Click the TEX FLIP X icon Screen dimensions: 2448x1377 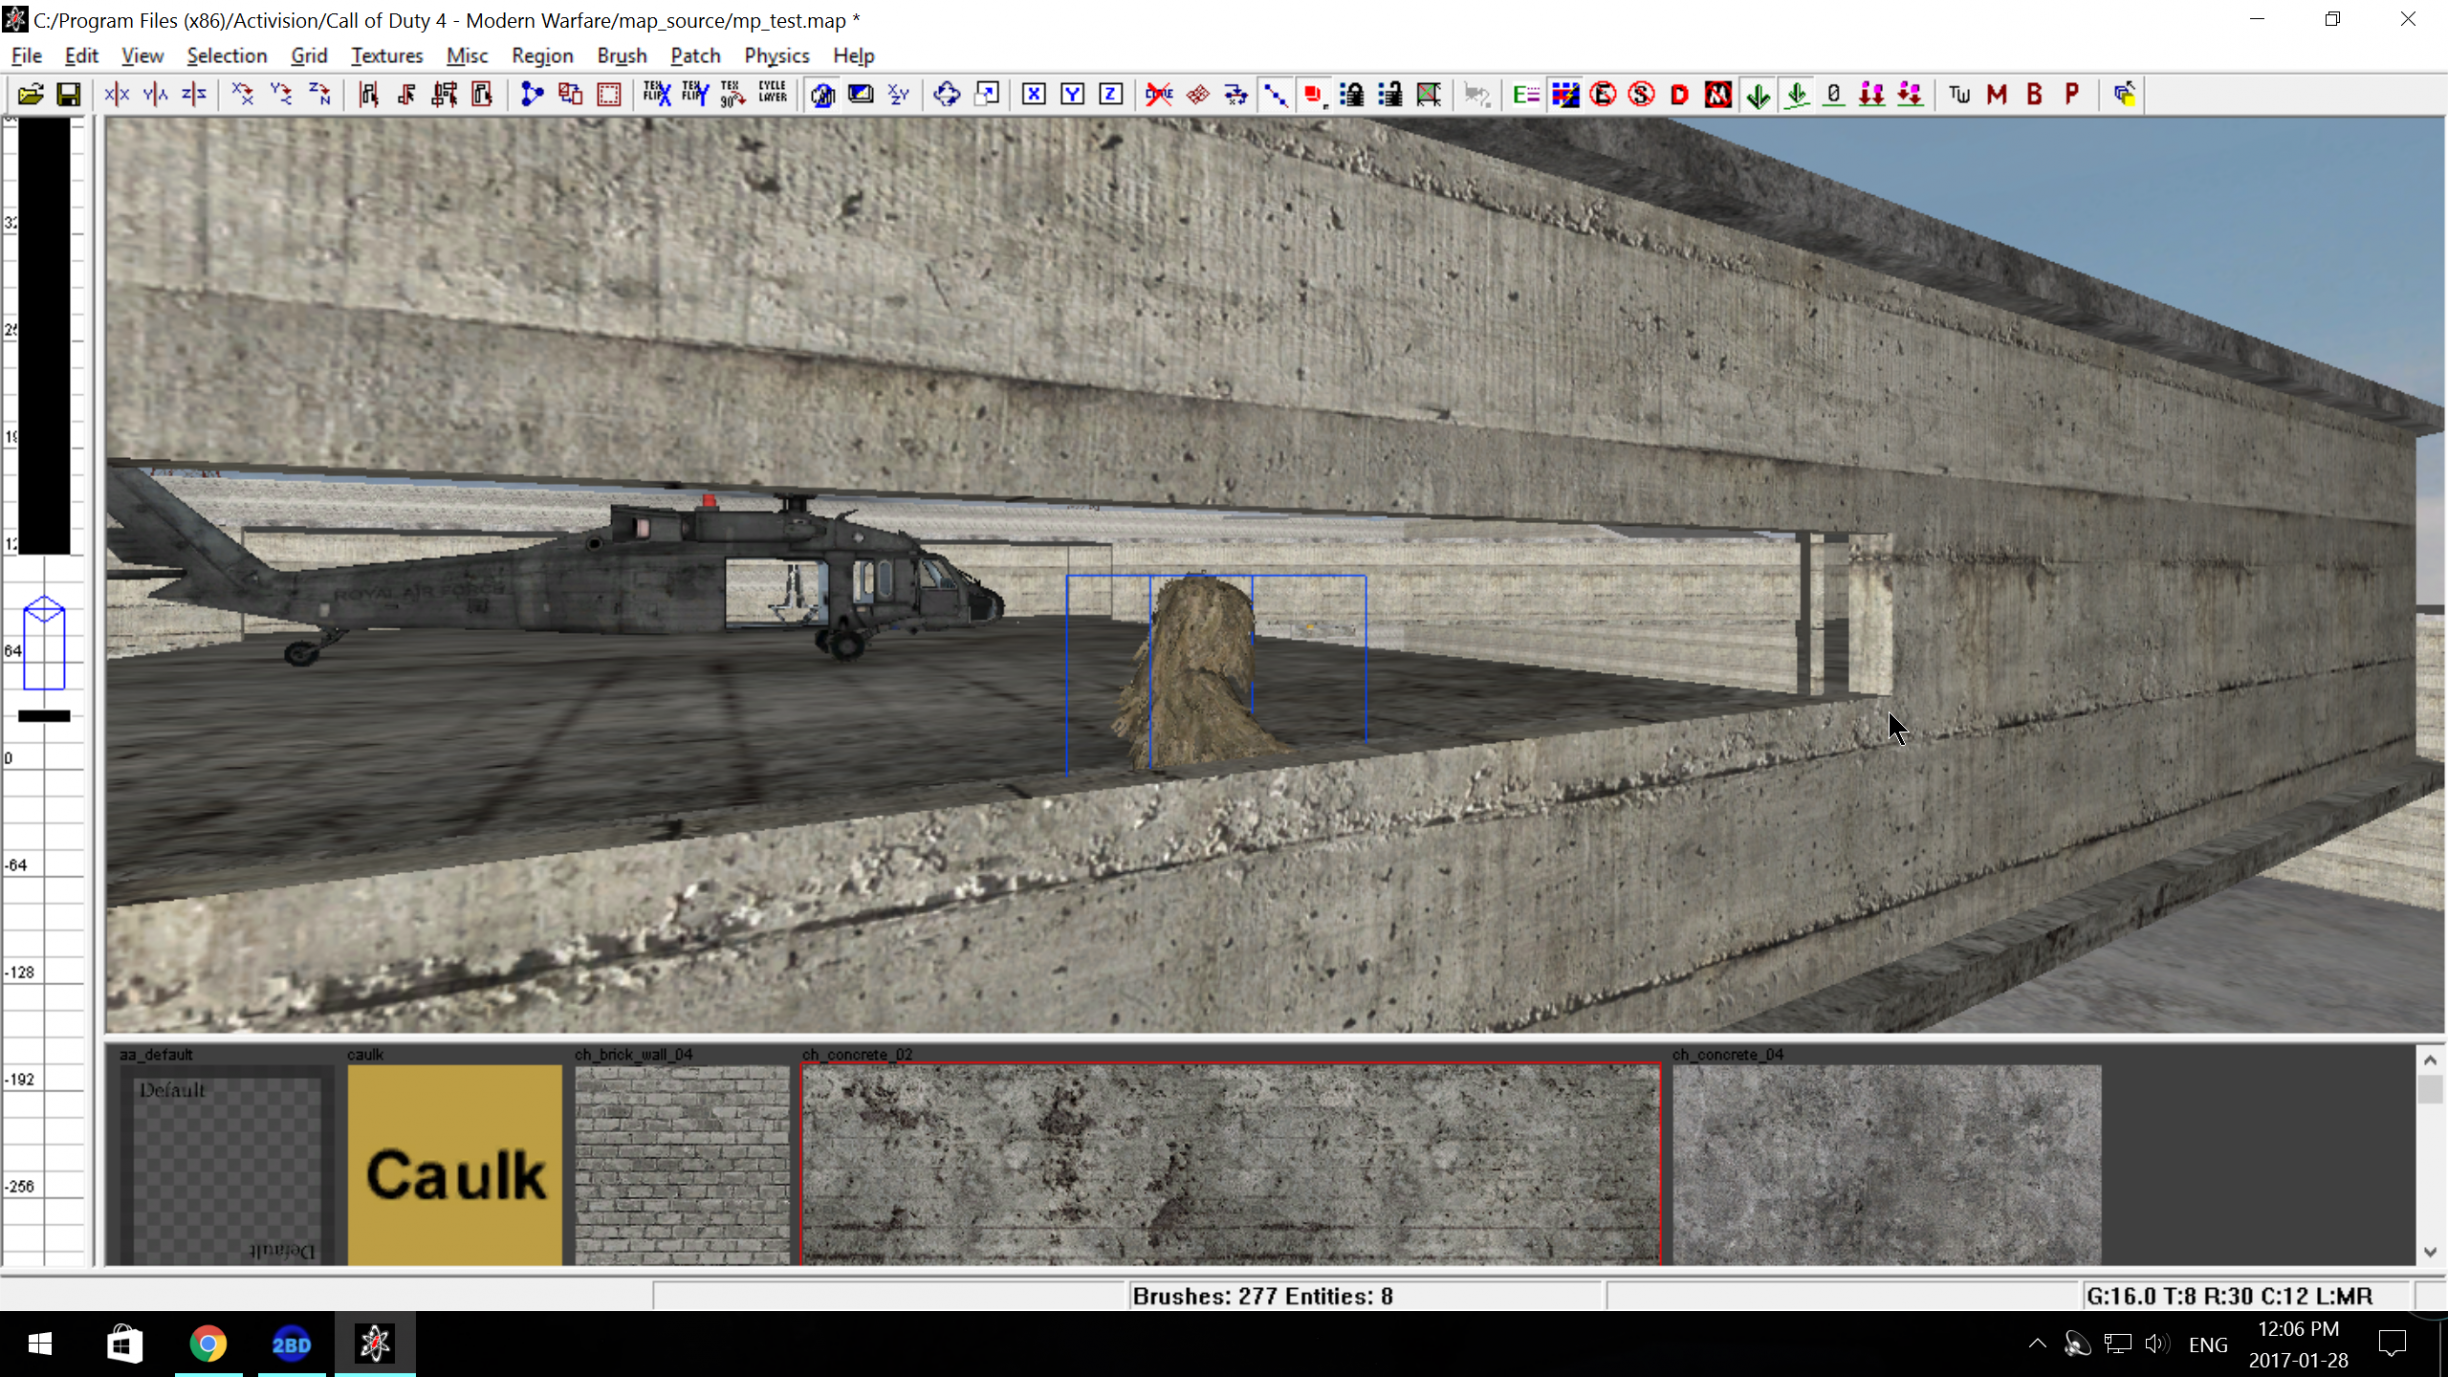(657, 94)
